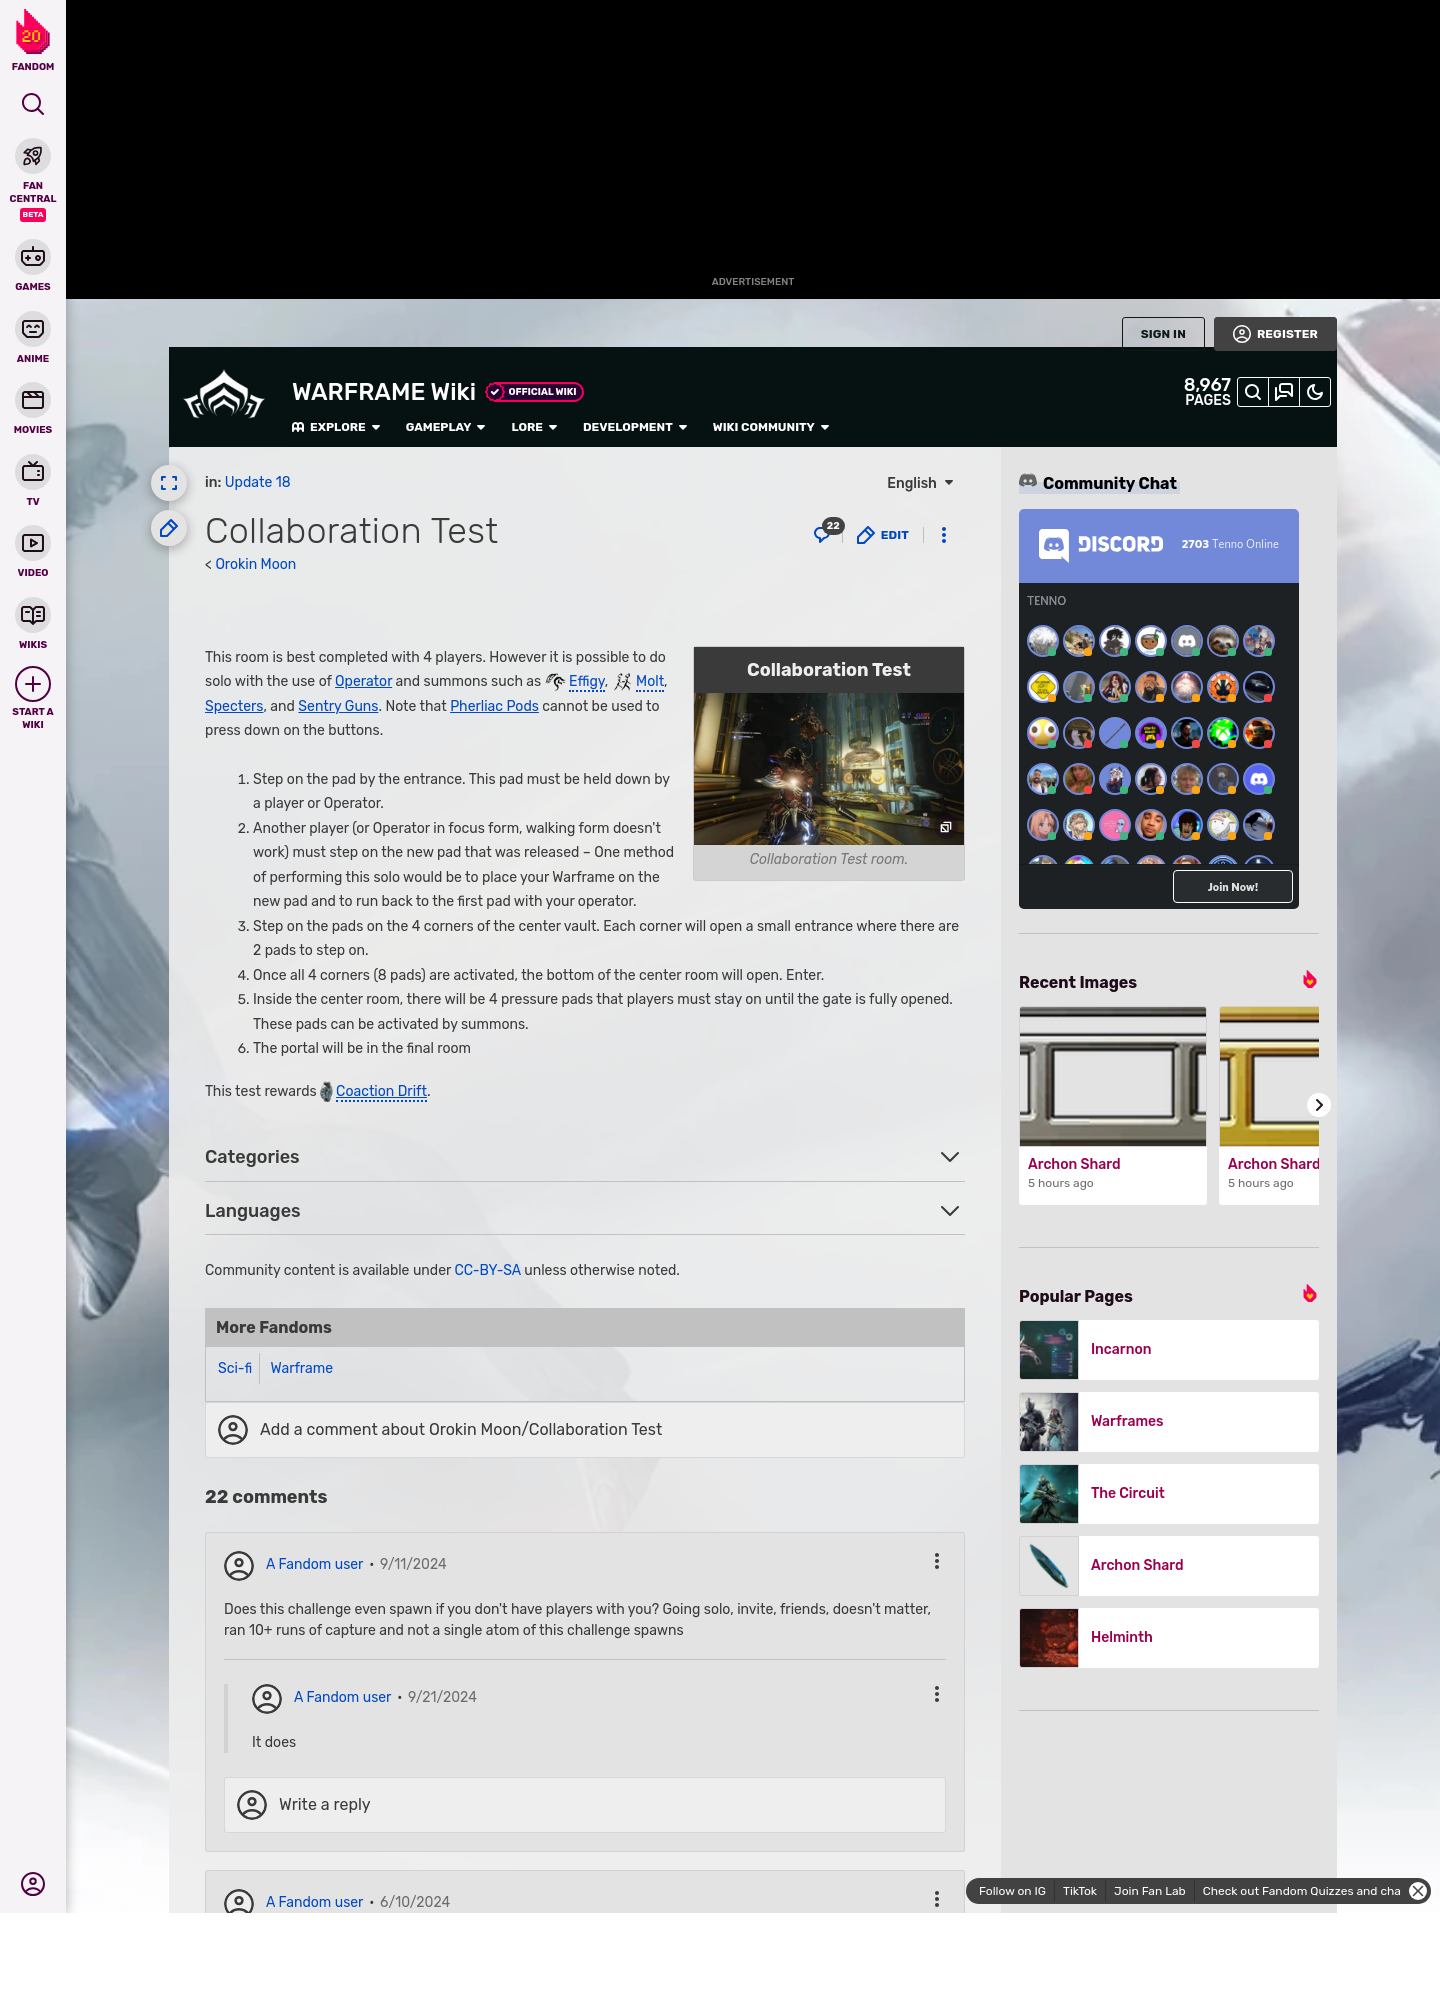Viewport: 1440px width, 2000px height.
Task: Open the English language dropdown
Action: (x=920, y=483)
